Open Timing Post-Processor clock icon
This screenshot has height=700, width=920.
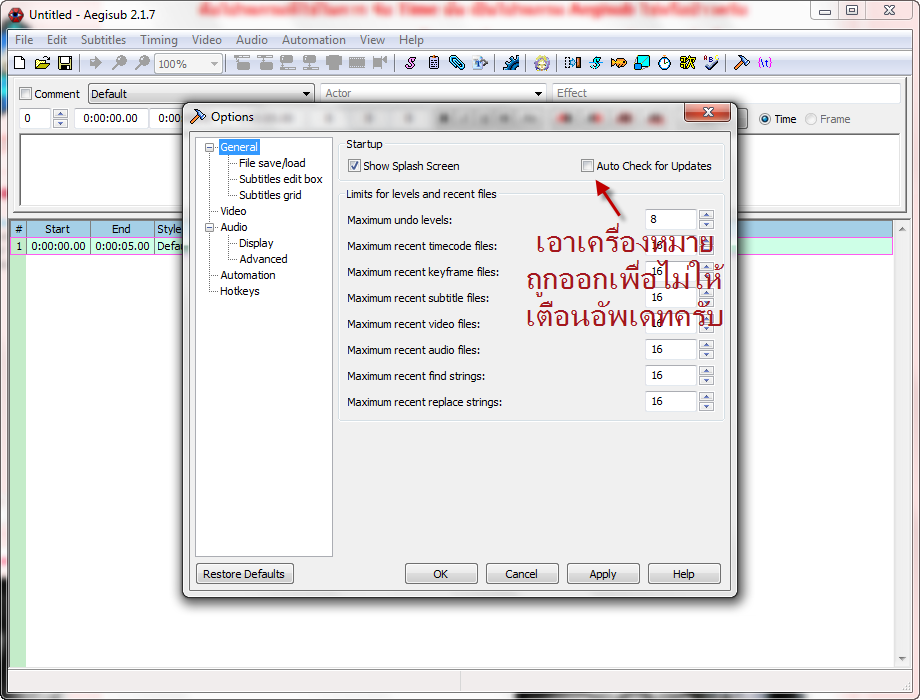664,63
